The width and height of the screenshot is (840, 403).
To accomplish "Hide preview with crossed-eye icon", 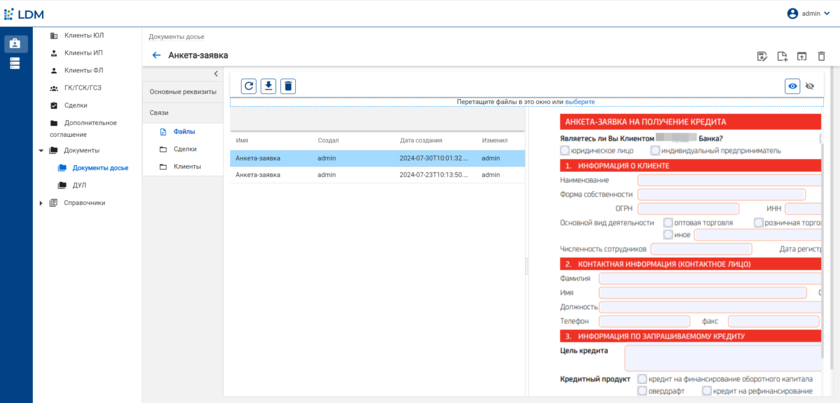I will coord(810,87).
